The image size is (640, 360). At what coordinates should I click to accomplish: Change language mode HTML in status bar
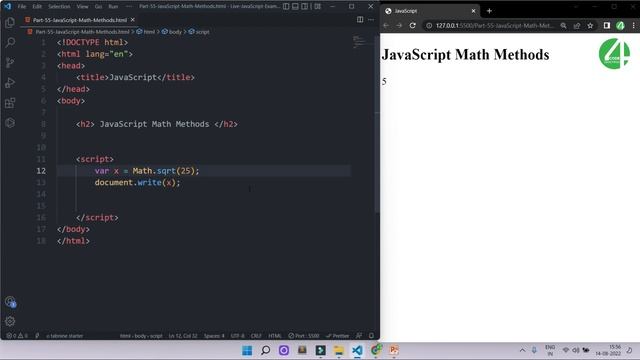[x=275, y=336]
